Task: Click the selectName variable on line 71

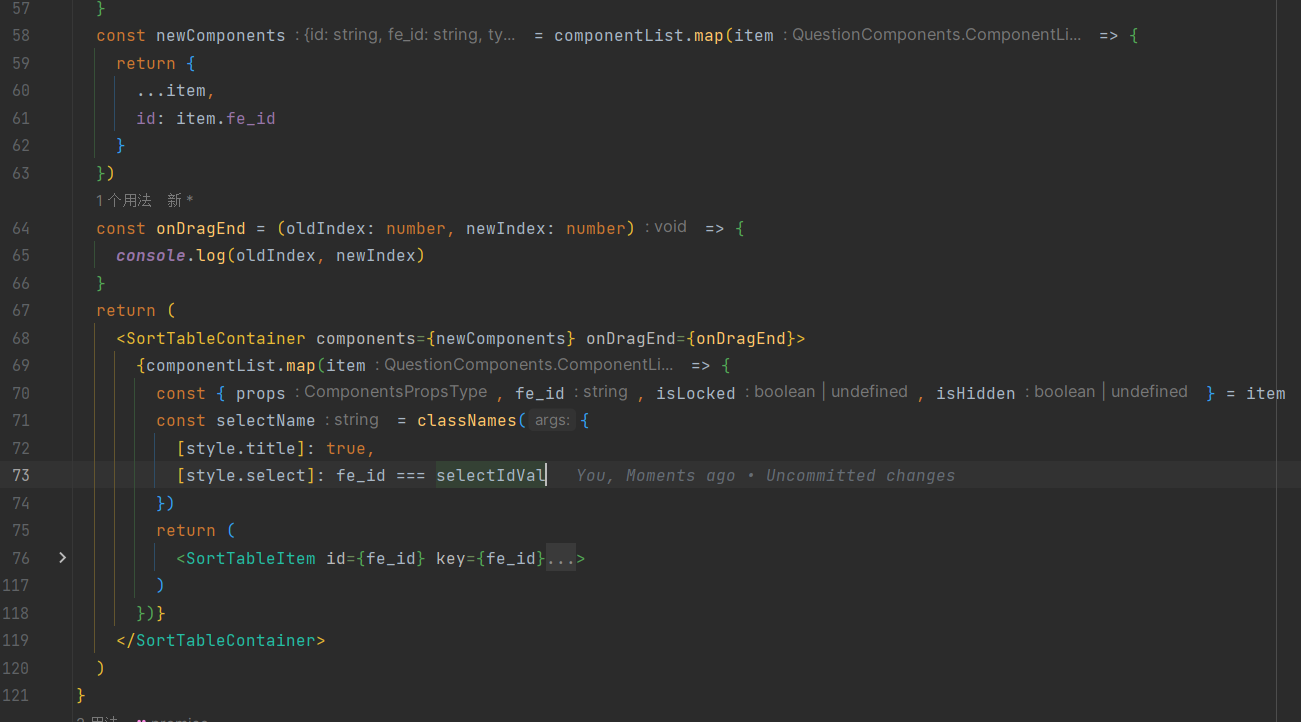Action: (x=266, y=420)
